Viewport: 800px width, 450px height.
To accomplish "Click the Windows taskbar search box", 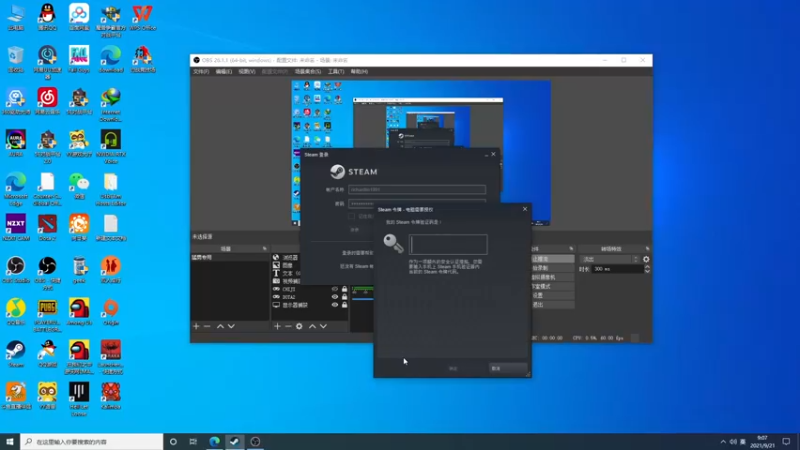I will click(92, 442).
